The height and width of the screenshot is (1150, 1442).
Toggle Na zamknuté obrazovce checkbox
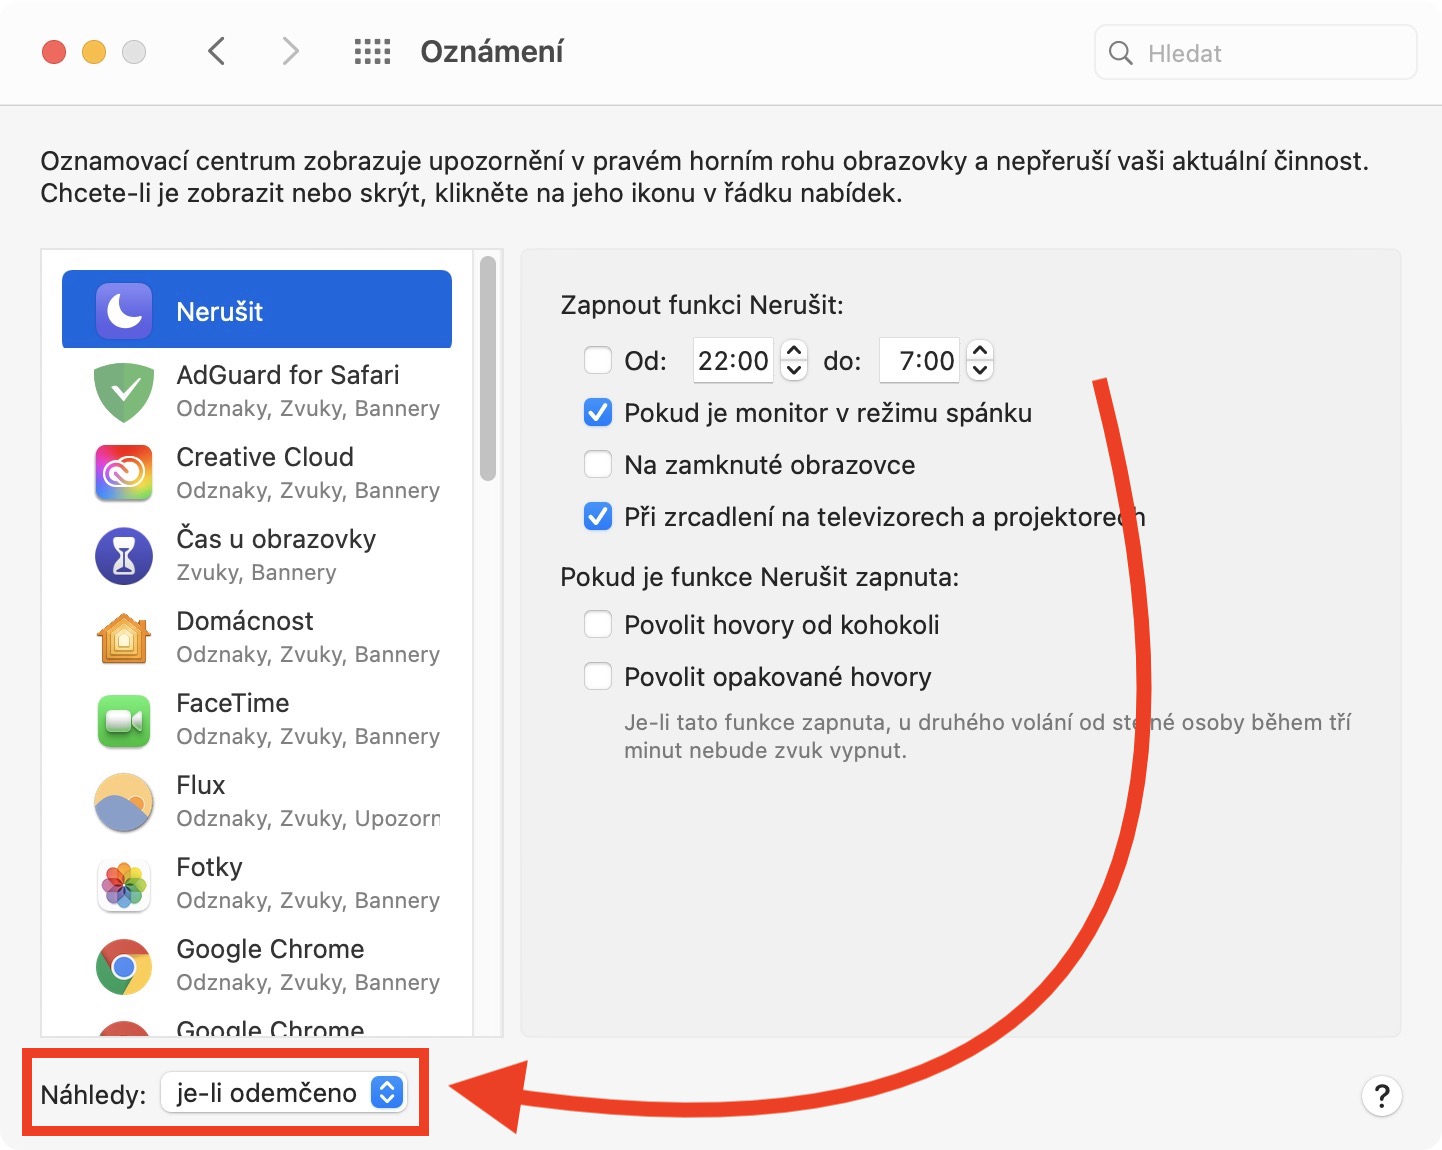(598, 464)
